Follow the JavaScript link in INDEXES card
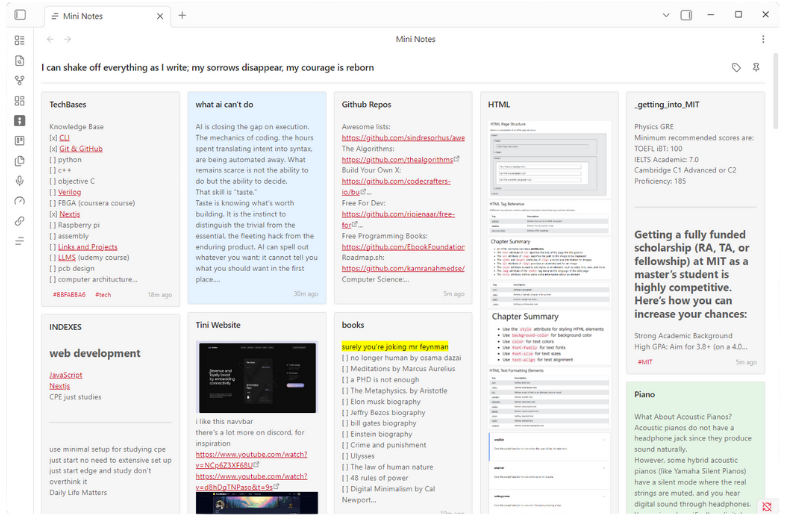This screenshot has width=787, height=519. click(x=66, y=375)
